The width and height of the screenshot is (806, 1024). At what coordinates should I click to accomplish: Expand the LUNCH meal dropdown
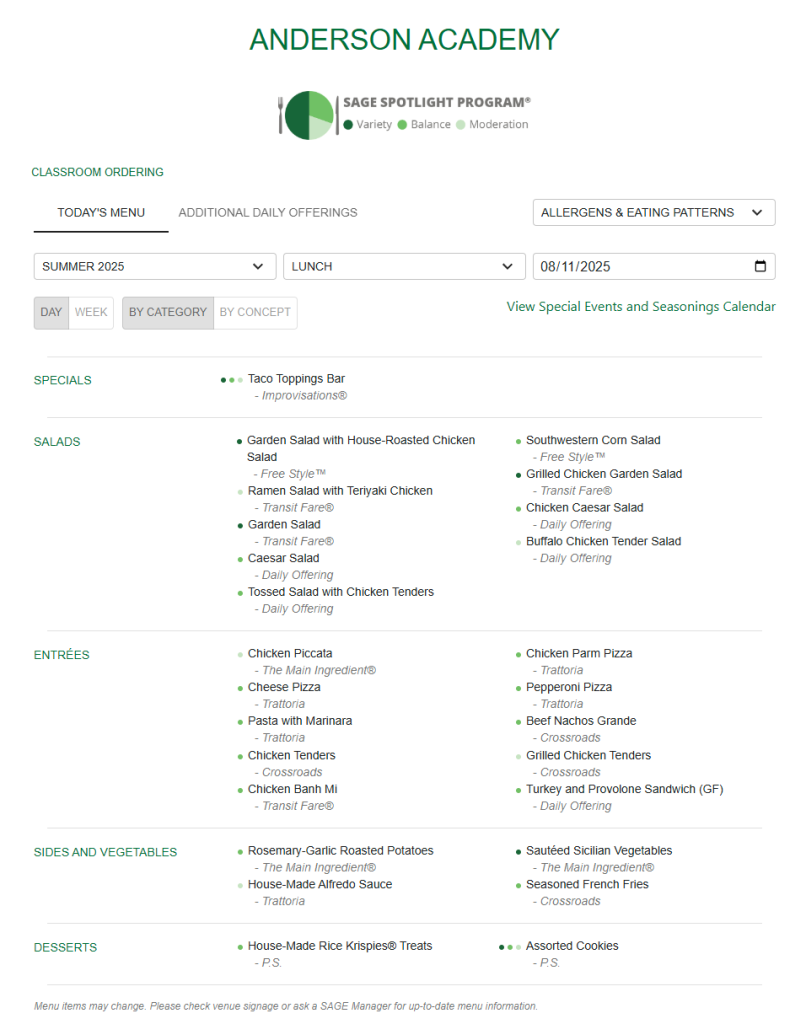(404, 266)
